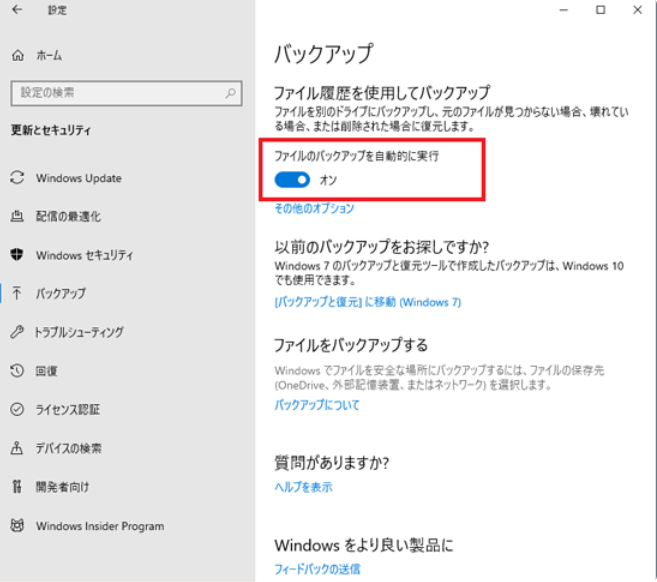
Task: Click the 回復 history clock icon
Action: (x=17, y=371)
